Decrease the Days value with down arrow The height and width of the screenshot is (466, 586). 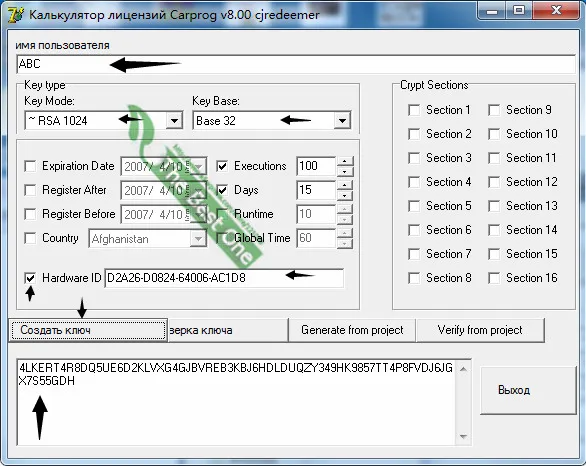pos(345,195)
